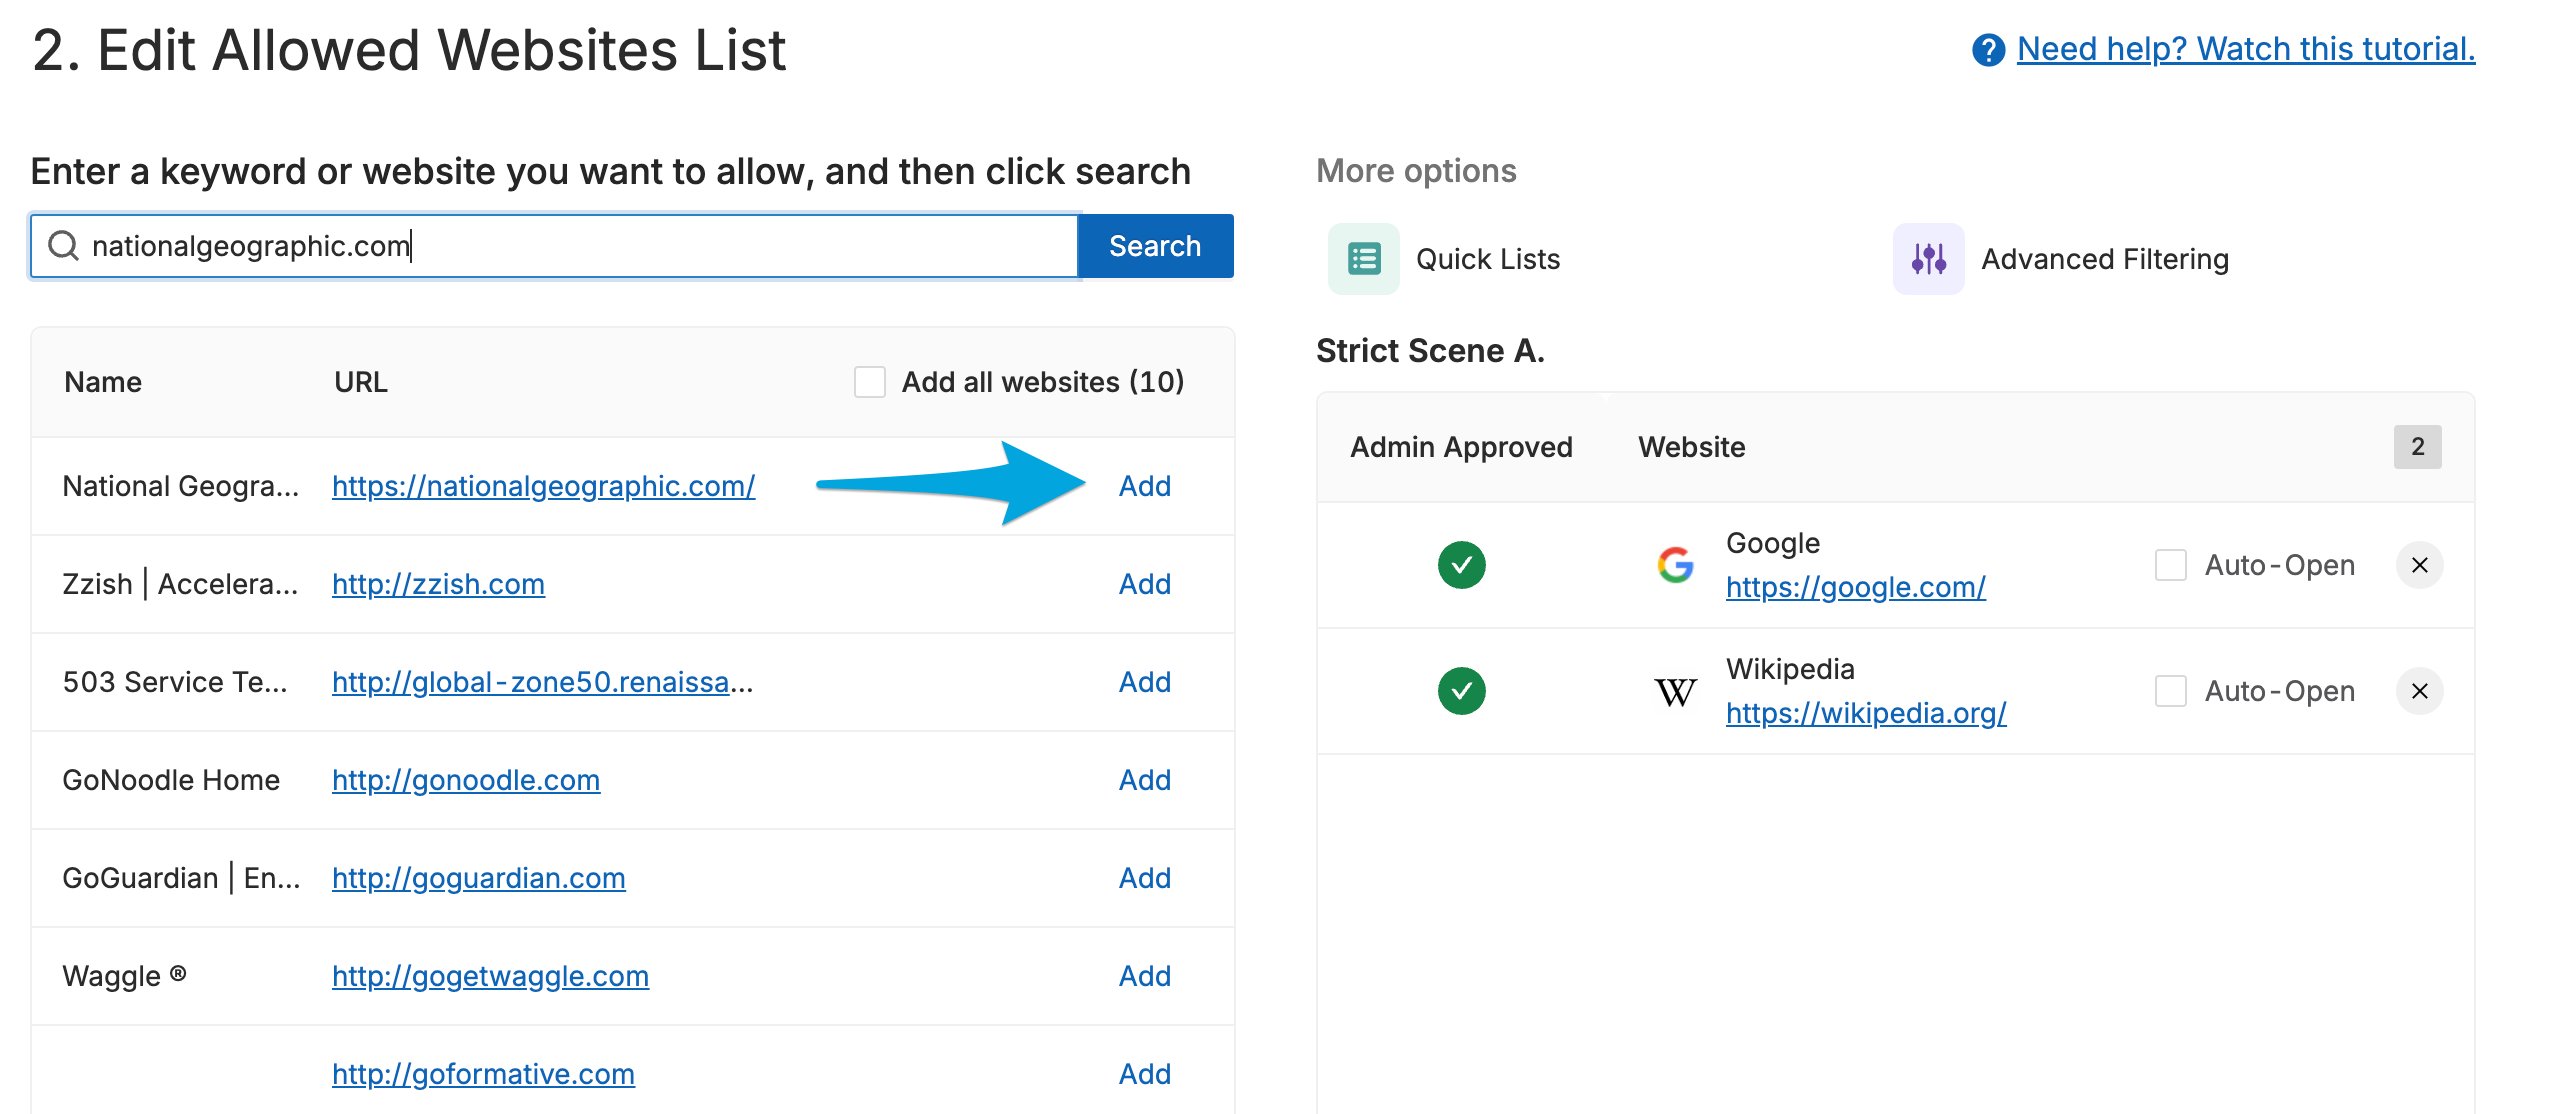Add gonoodle.com to the list
The image size is (2556, 1114).
click(x=1144, y=780)
